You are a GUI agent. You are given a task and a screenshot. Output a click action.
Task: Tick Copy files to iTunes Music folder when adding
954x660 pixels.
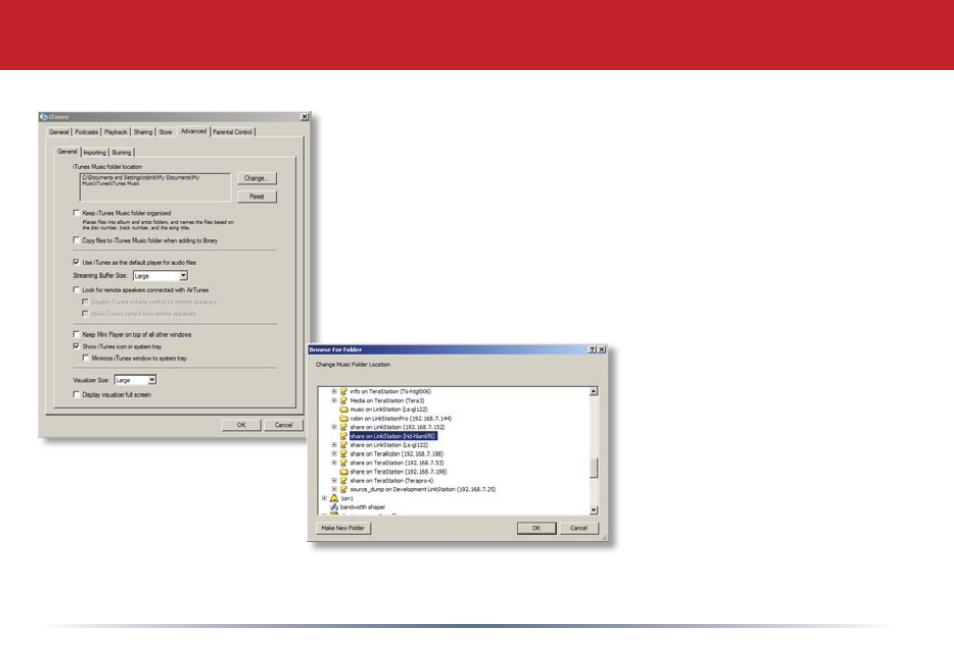(x=76, y=240)
